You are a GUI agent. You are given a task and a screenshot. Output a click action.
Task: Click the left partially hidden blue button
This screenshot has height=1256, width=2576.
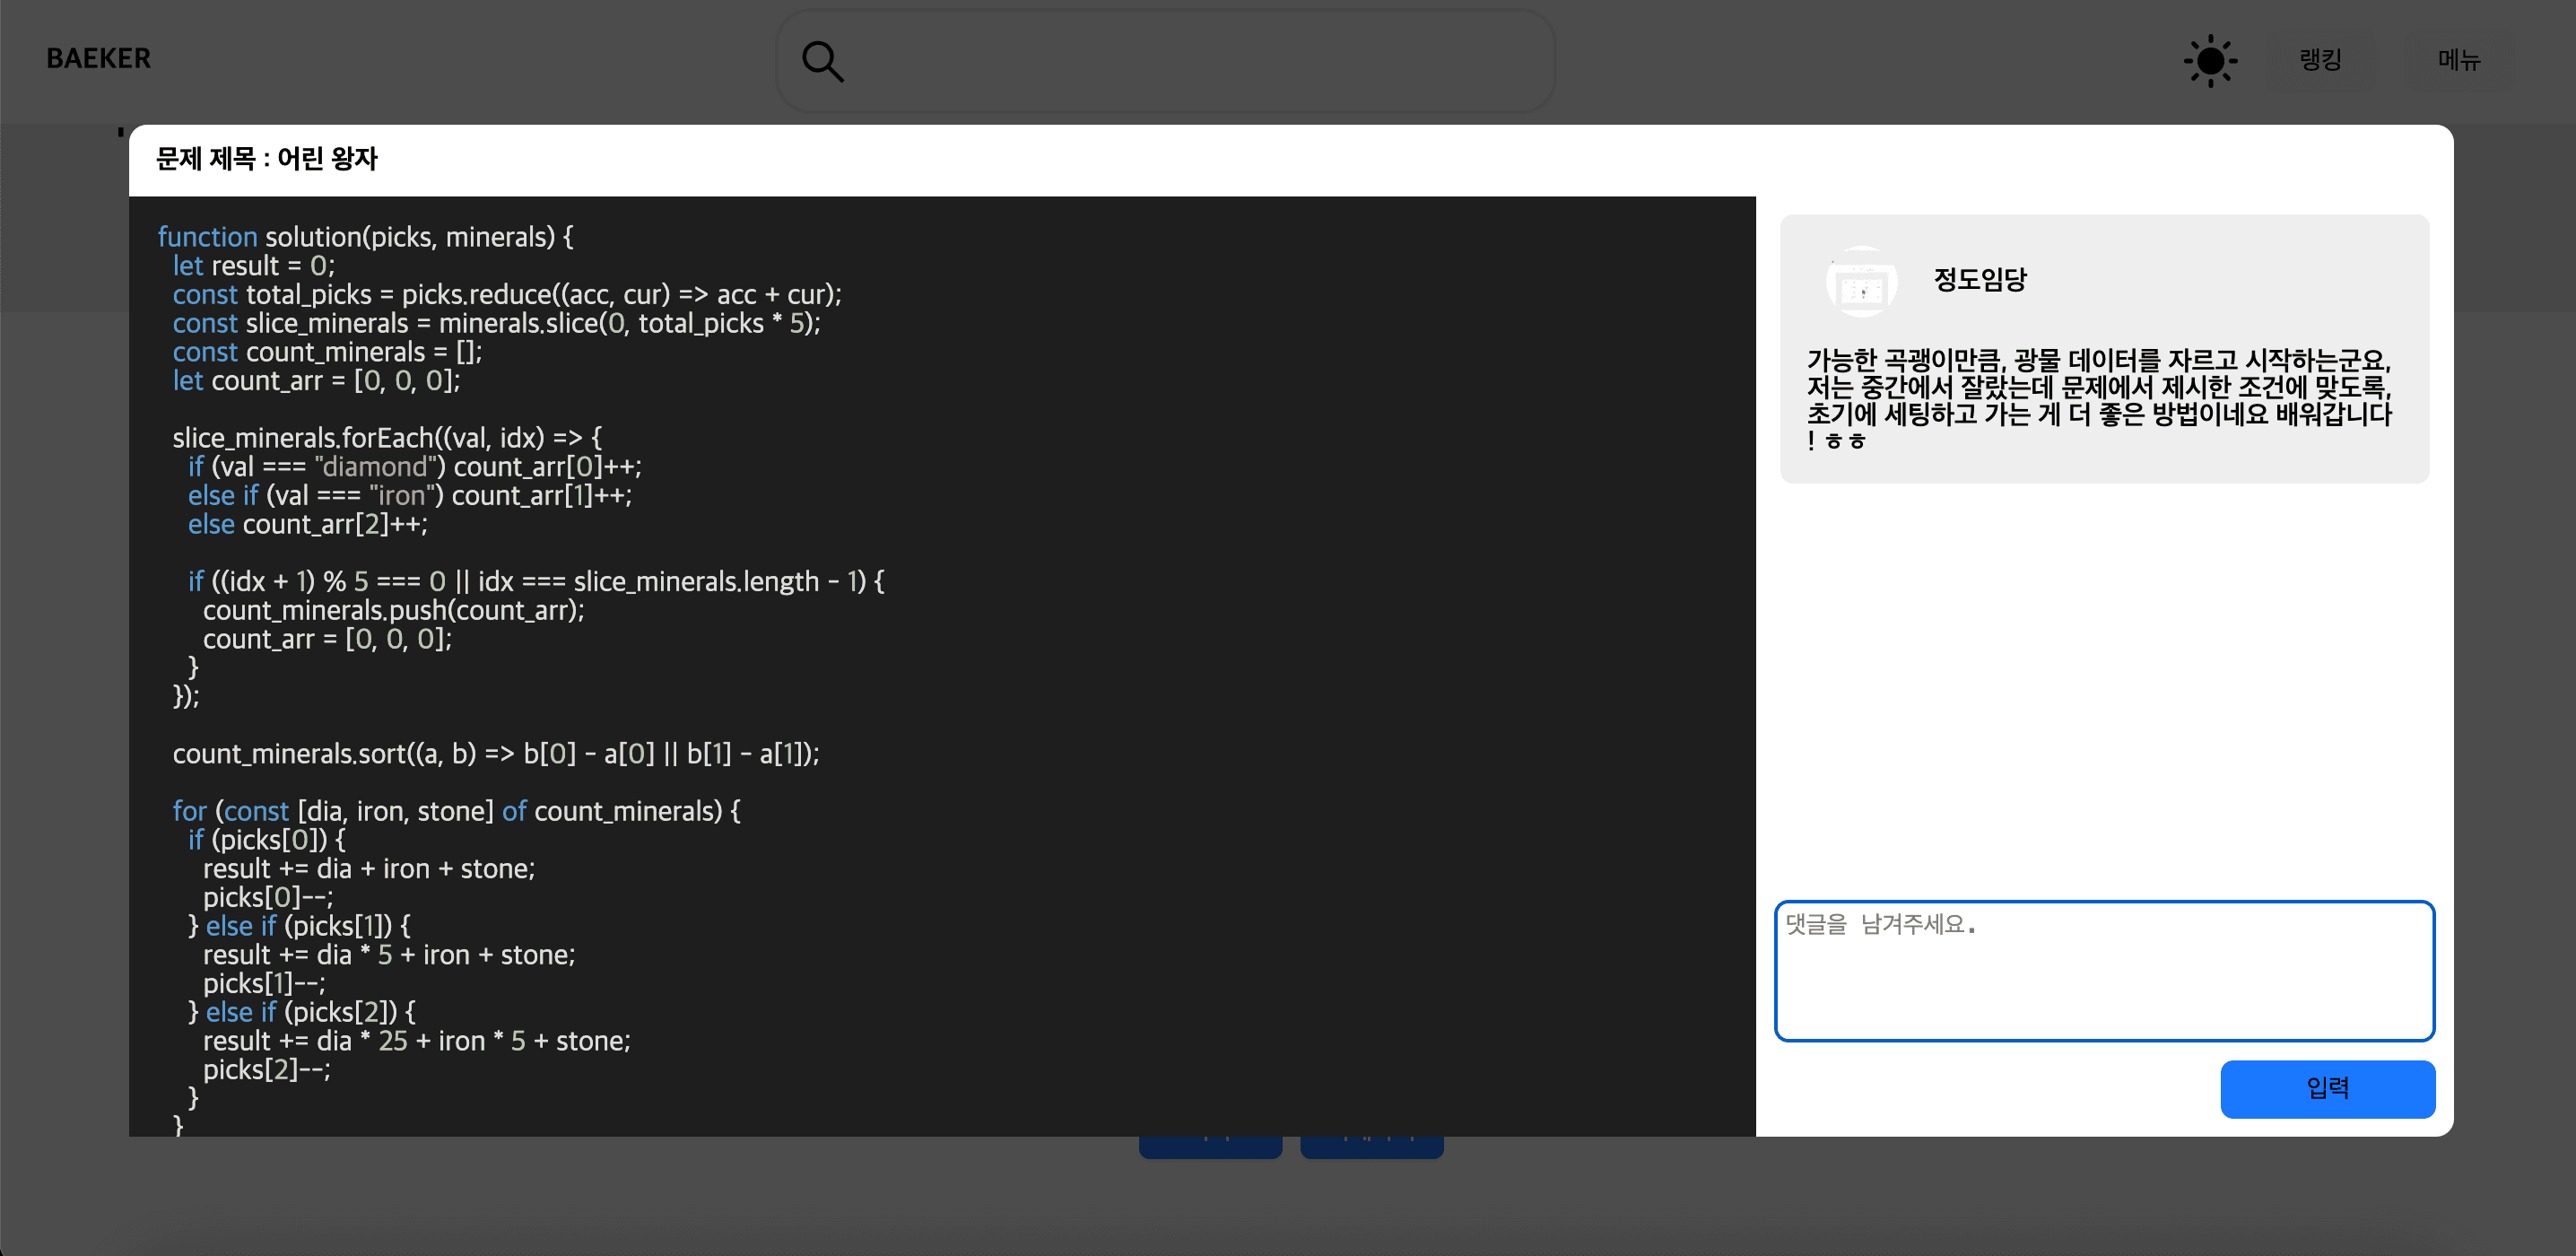(x=1210, y=1147)
